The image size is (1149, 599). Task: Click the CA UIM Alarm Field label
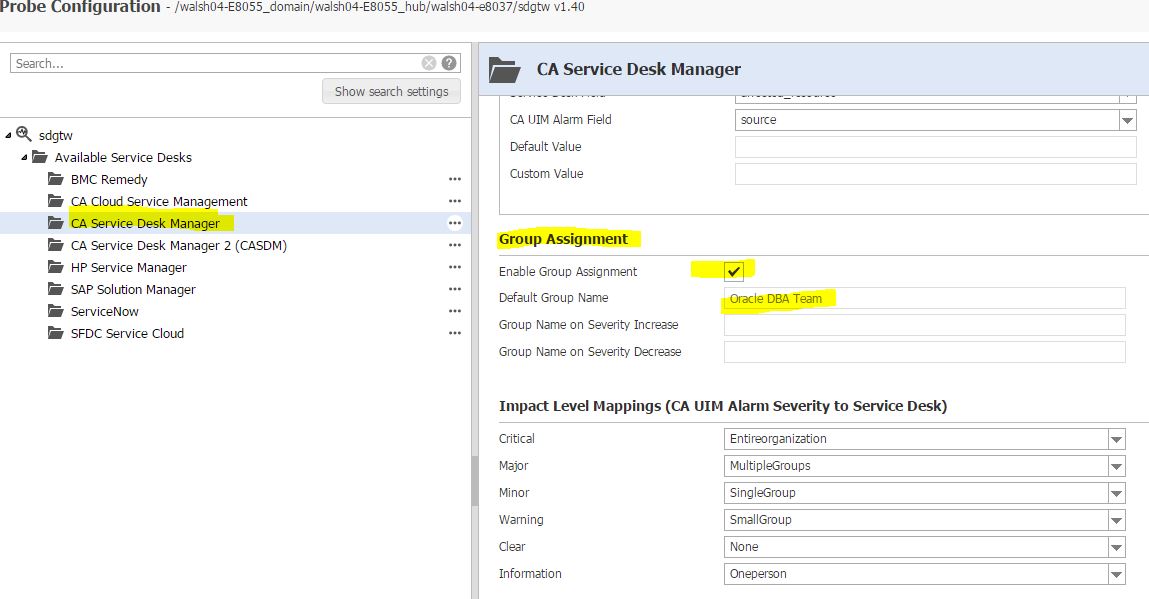coord(561,120)
